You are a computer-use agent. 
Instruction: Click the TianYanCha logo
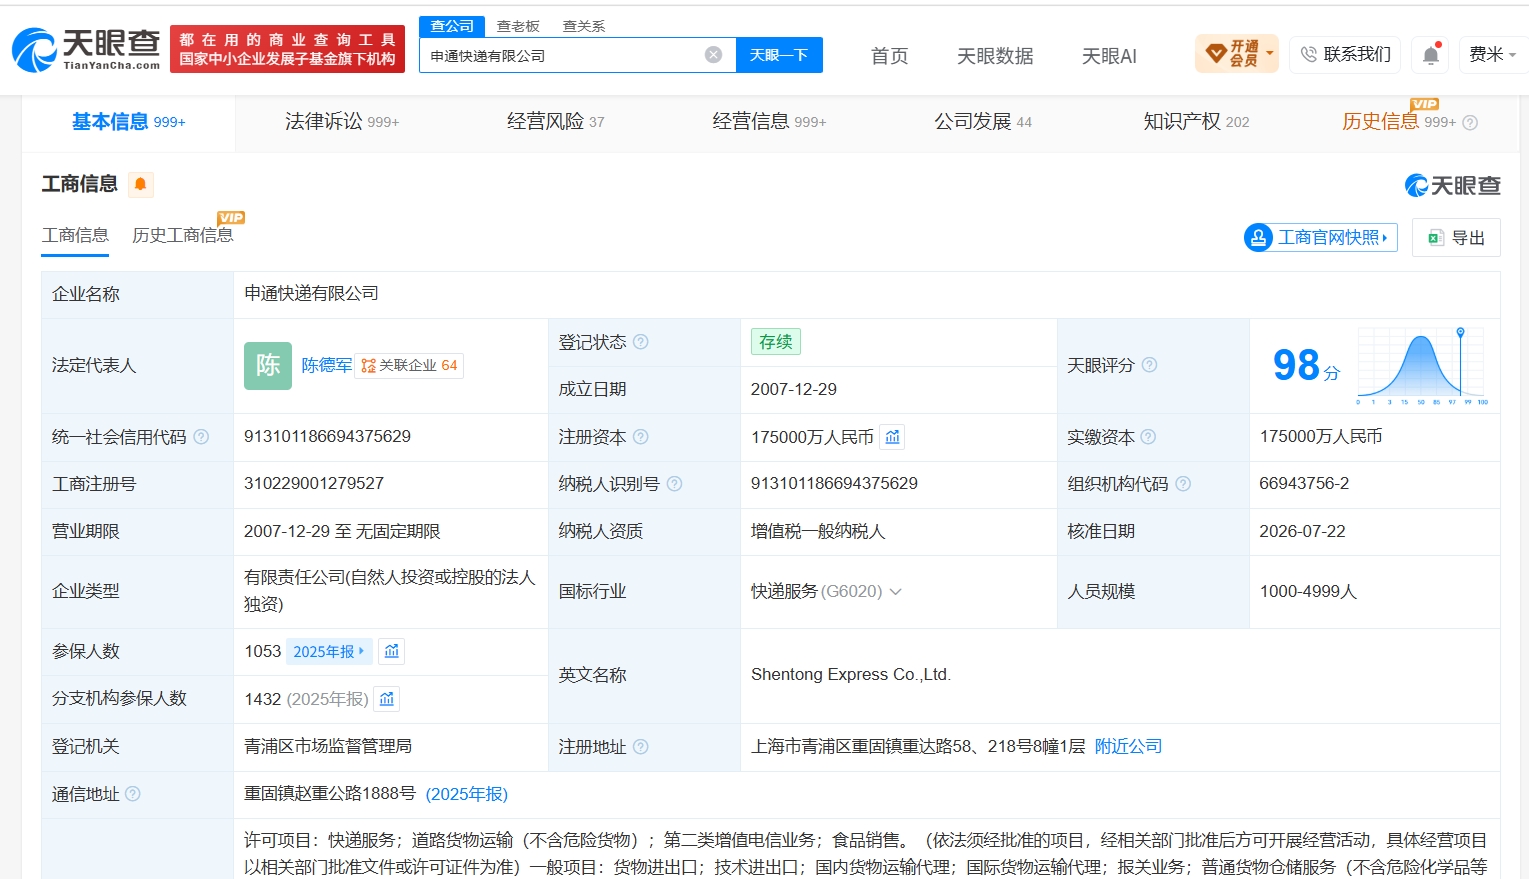click(x=86, y=49)
